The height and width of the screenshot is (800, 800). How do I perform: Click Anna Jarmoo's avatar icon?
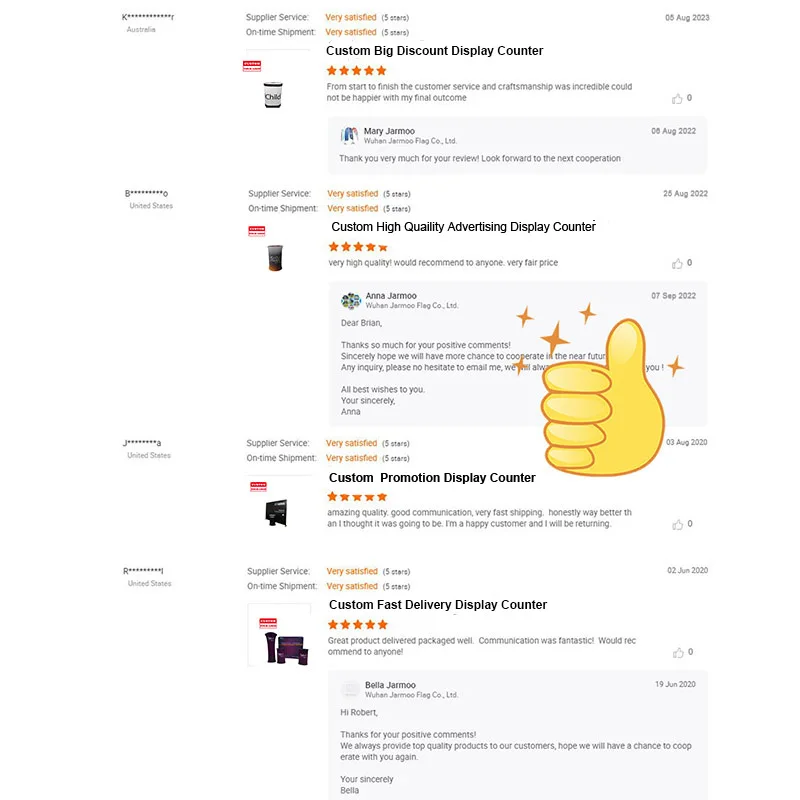coord(351,300)
